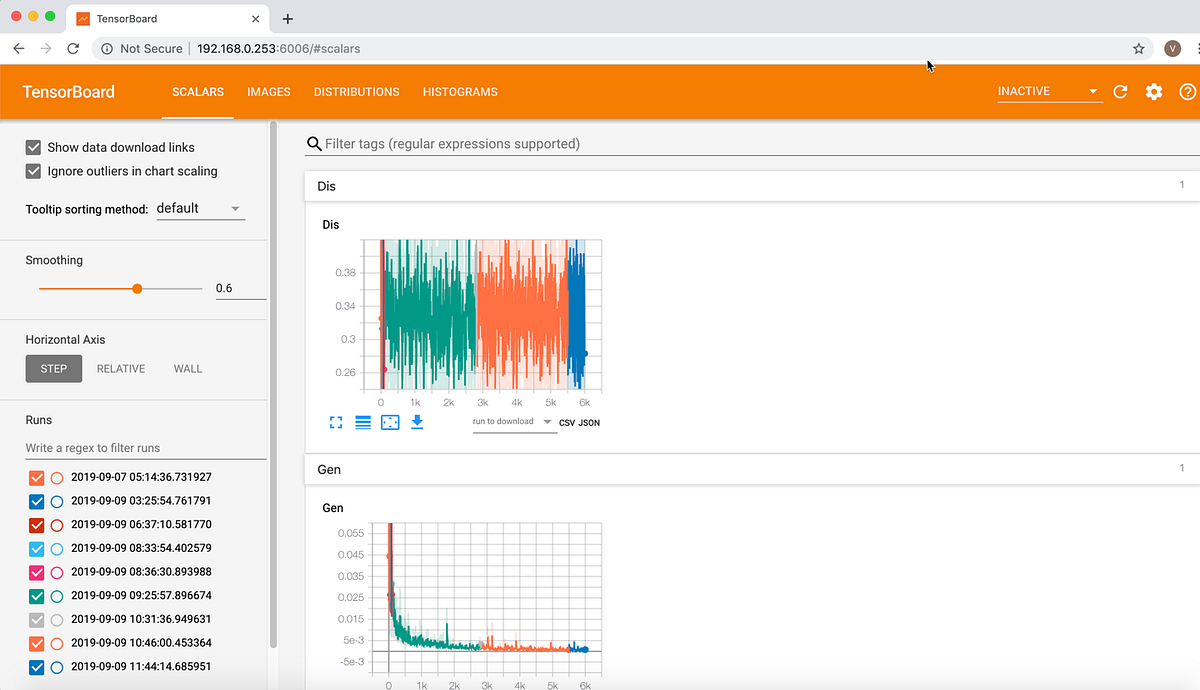Screen dimensions: 1200x690
Task: Open the Tooltip sorting method dropdown
Action: (197, 208)
